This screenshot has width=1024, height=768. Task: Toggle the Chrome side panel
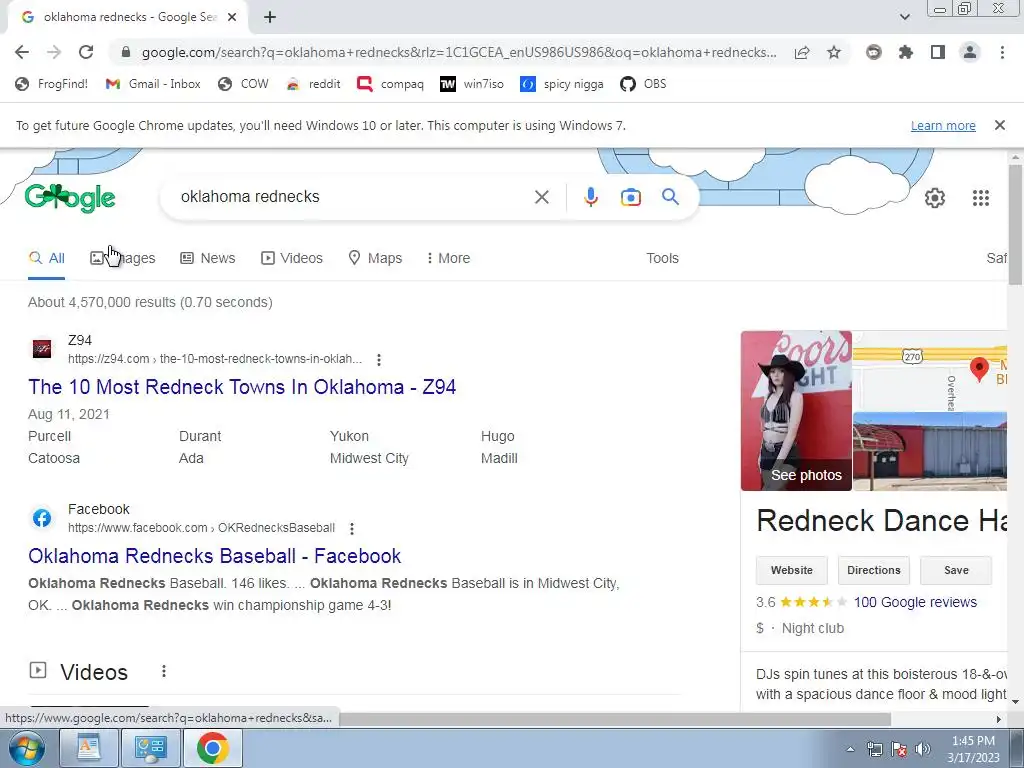[938, 52]
